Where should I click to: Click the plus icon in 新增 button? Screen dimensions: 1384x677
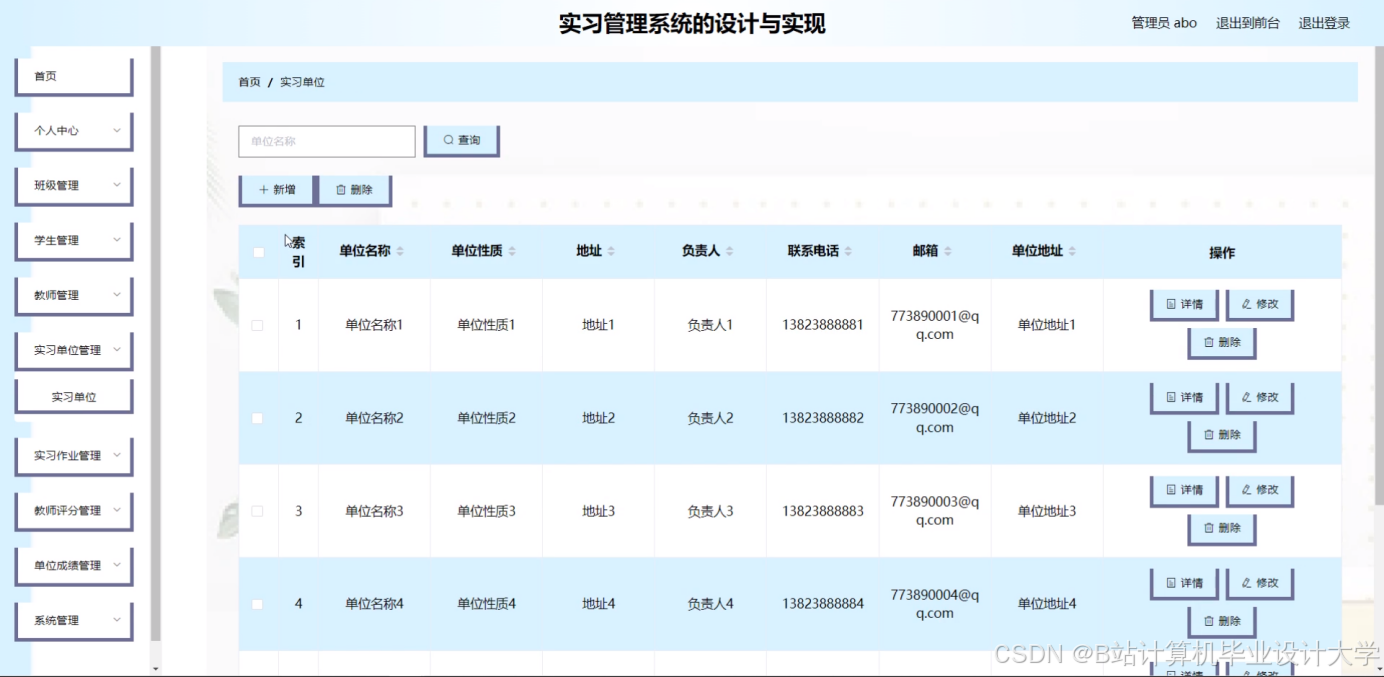(264, 190)
